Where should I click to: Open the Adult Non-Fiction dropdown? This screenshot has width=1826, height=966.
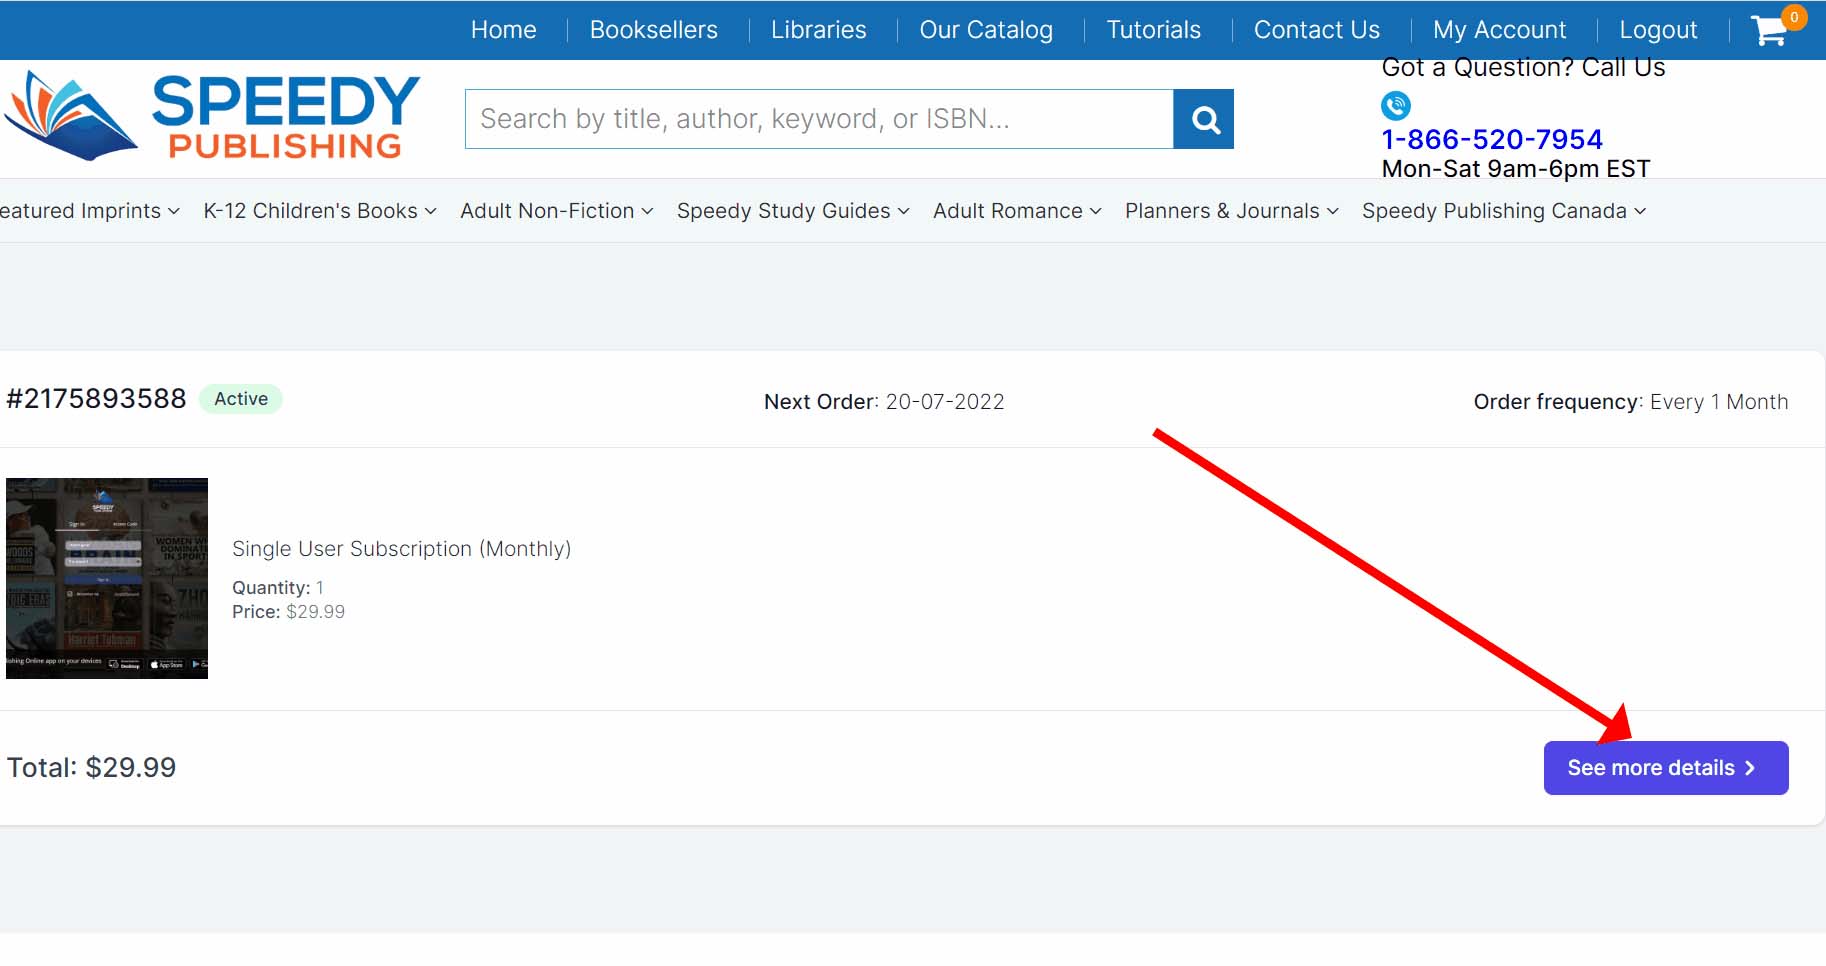tap(557, 211)
